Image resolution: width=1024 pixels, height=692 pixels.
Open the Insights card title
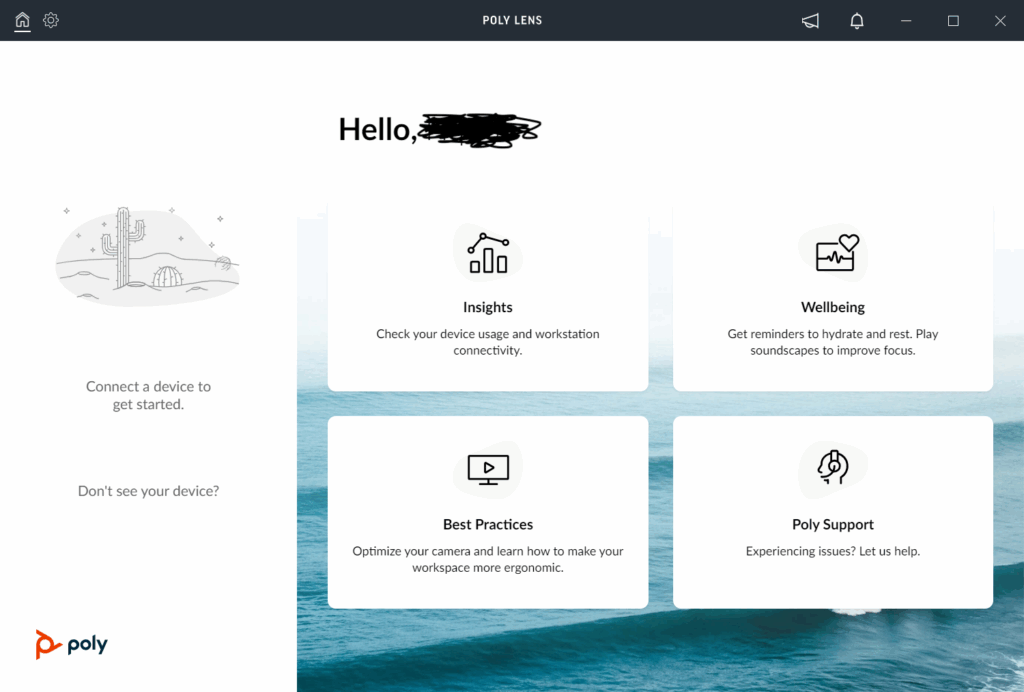click(488, 307)
